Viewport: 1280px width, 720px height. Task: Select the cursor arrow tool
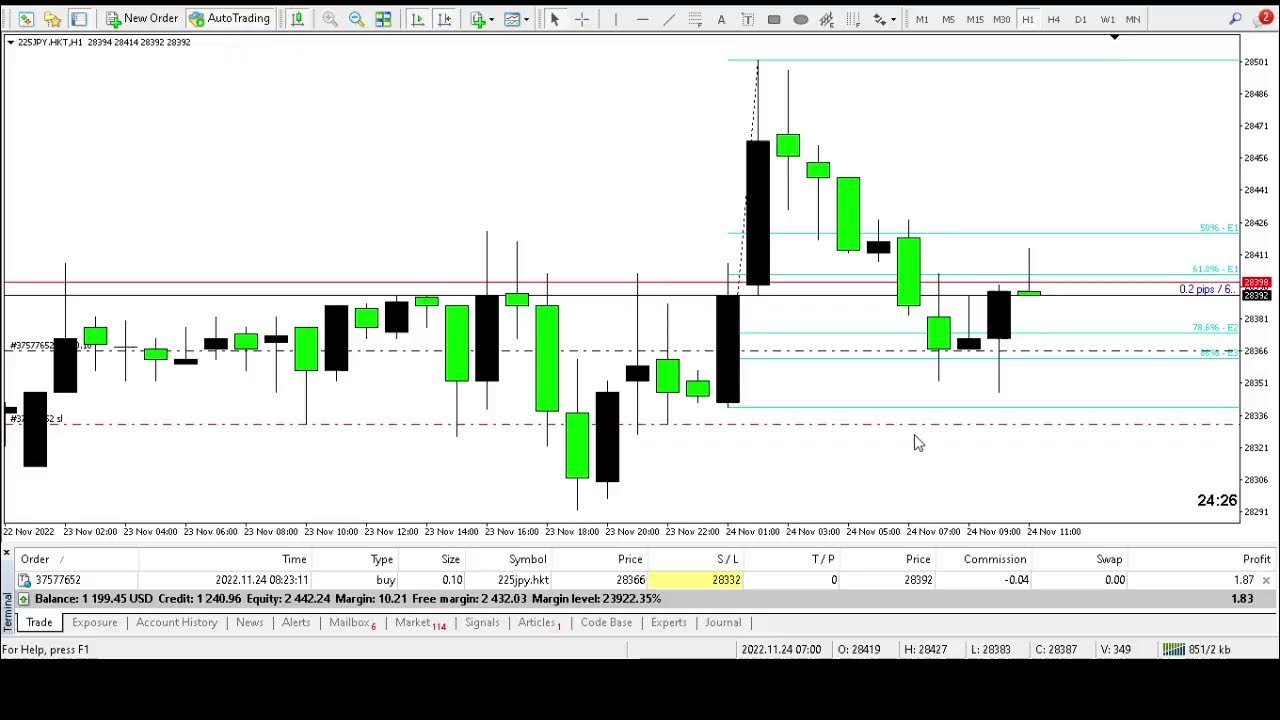click(555, 19)
